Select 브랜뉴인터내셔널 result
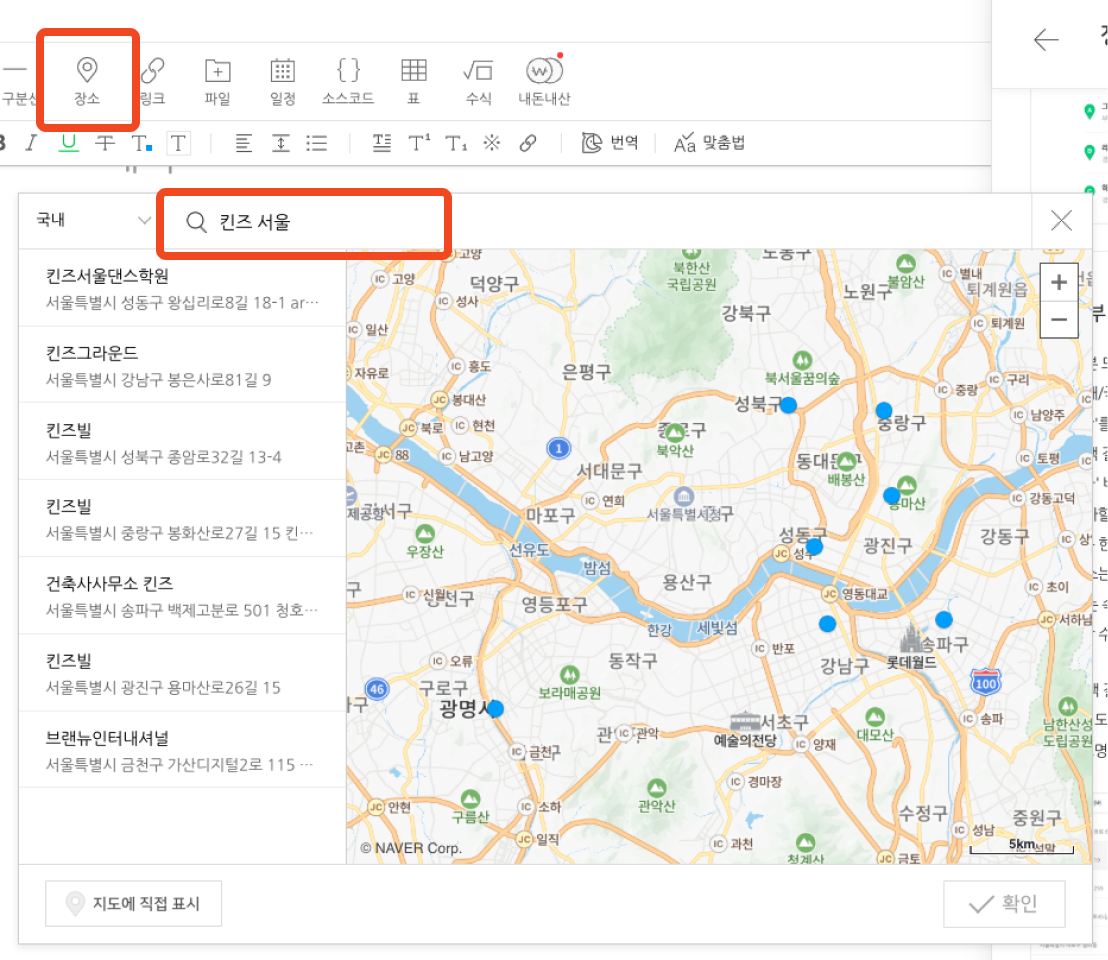 tap(182, 750)
